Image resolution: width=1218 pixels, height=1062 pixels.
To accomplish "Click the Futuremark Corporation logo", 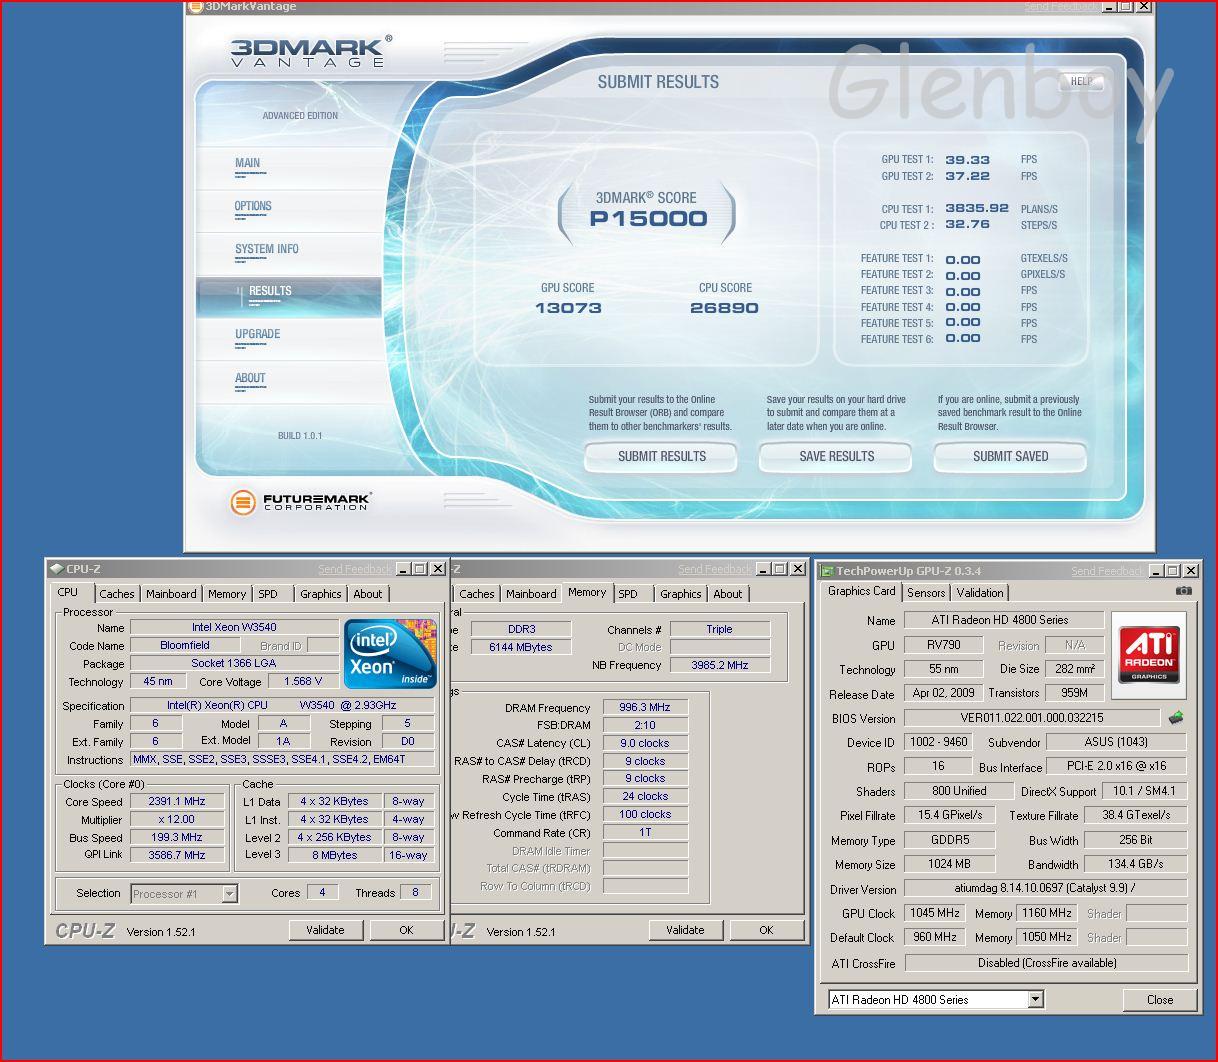I will tap(300, 502).
